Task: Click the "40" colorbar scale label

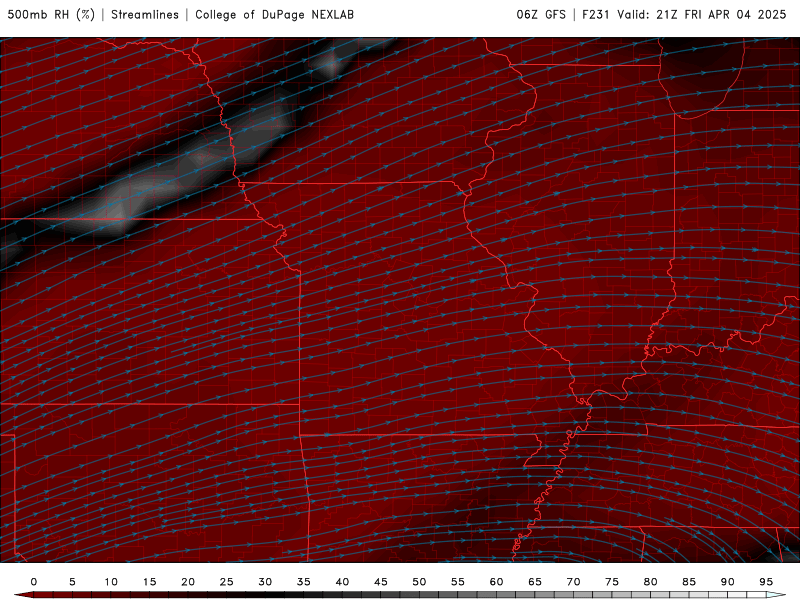Action: click(342, 582)
